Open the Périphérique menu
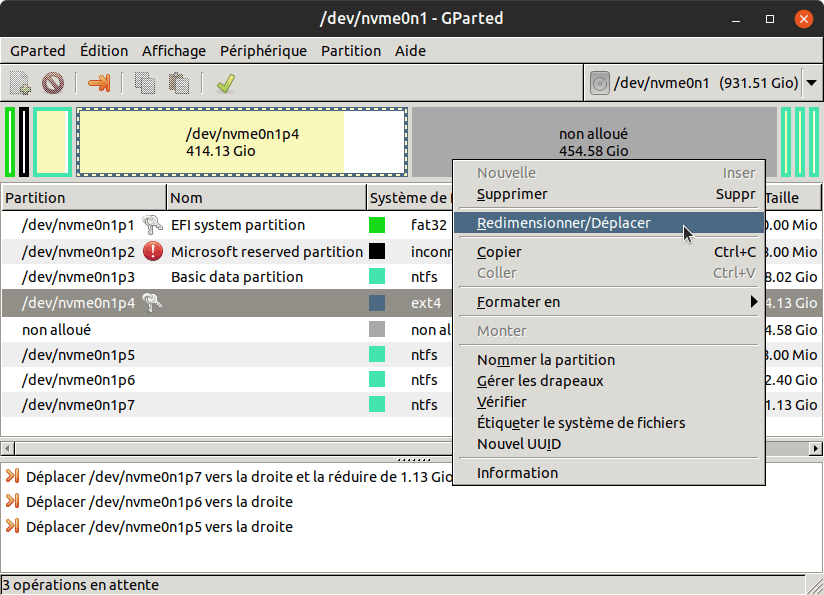The width and height of the screenshot is (824, 595). pos(263,51)
